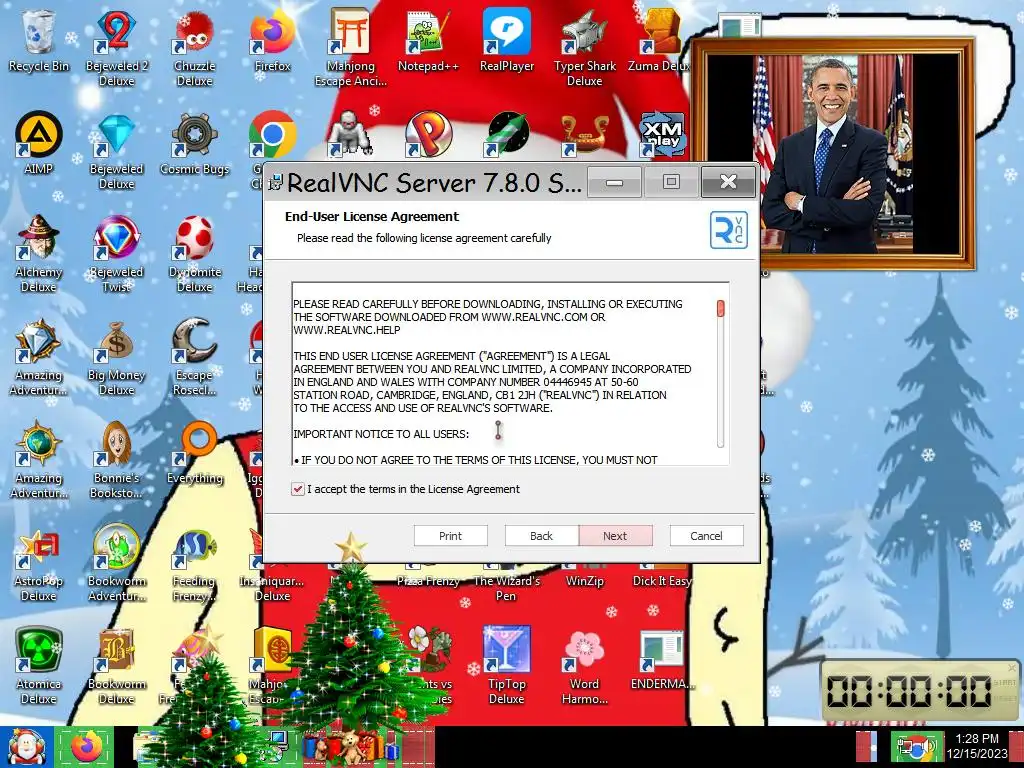This screenshot has width=1024, height=768.
Task: Click the installer icon in the title bar
Action: (x=276, y=182)
